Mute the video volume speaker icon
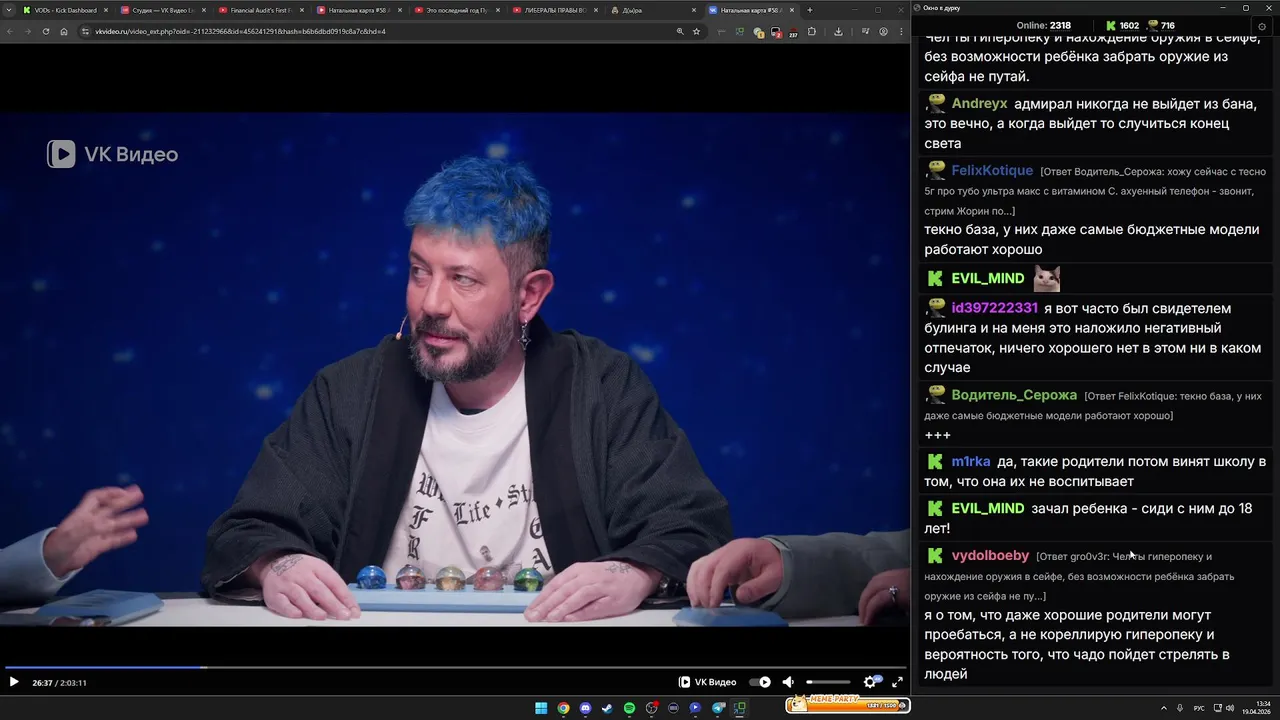The height and width of the screenshot is (720, 1280). pos(788,682)
